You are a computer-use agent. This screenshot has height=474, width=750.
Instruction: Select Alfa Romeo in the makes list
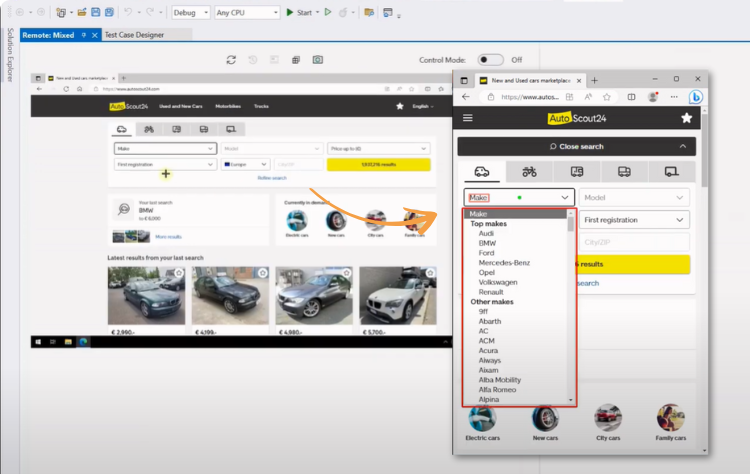(x=497, y=389)
